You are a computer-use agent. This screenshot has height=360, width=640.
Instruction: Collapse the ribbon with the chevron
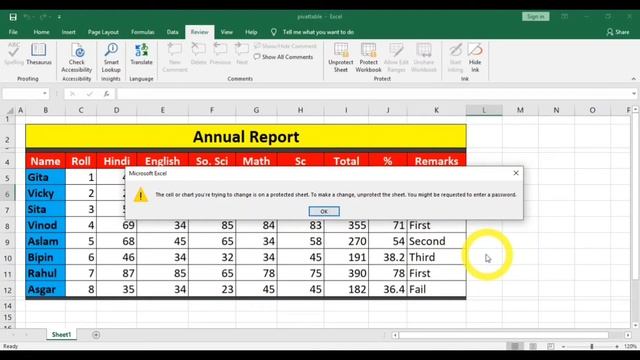coord(633,79)
